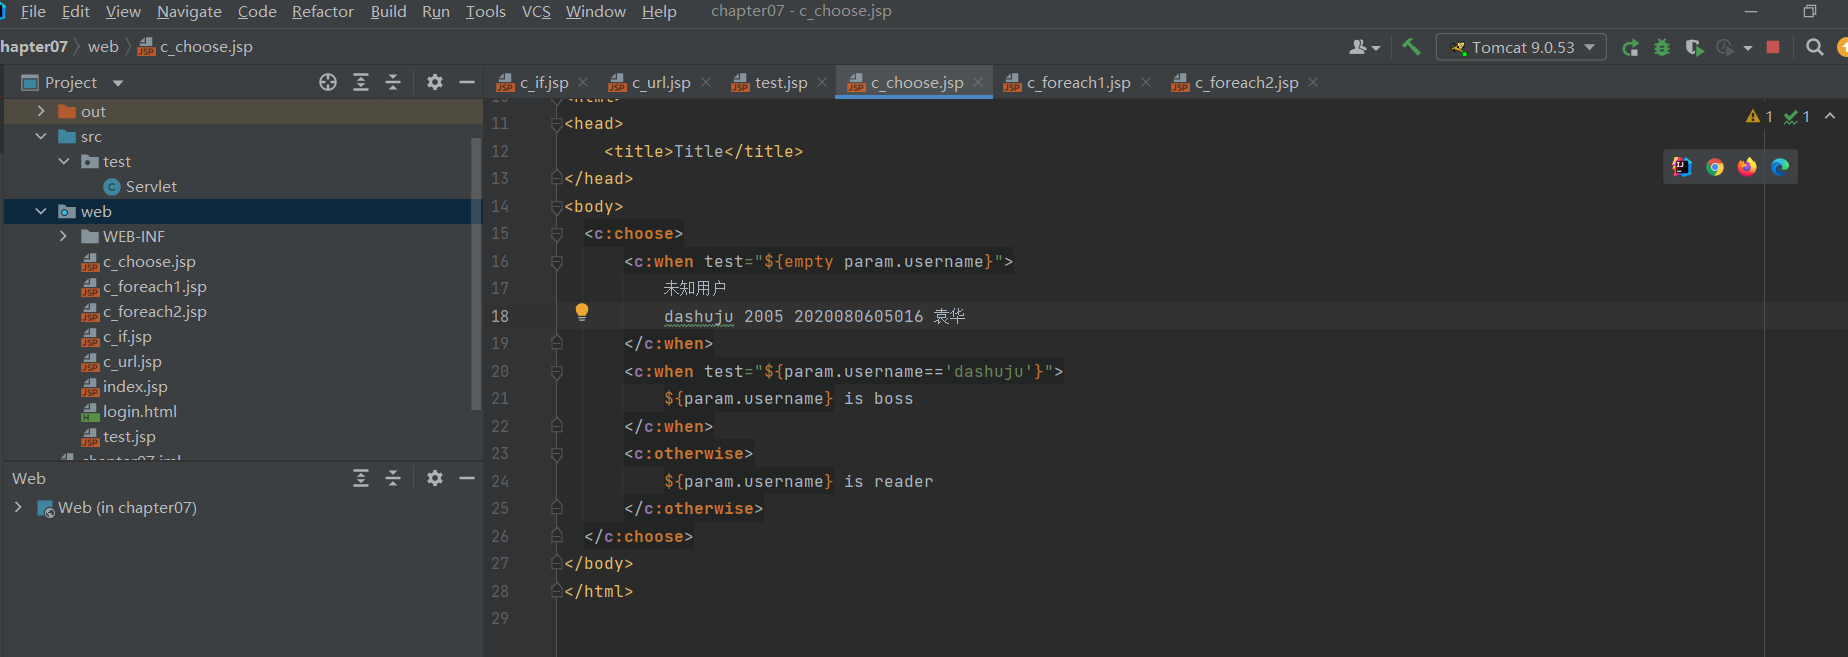Open Web panel gear settings

pyautogui.click(x=434, y=478)
